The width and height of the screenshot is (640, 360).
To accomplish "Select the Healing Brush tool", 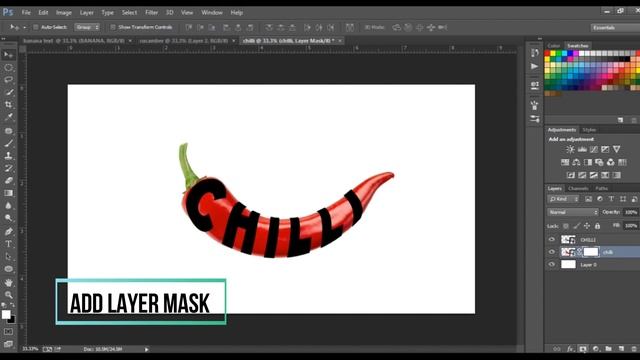I will pos(8,131).
